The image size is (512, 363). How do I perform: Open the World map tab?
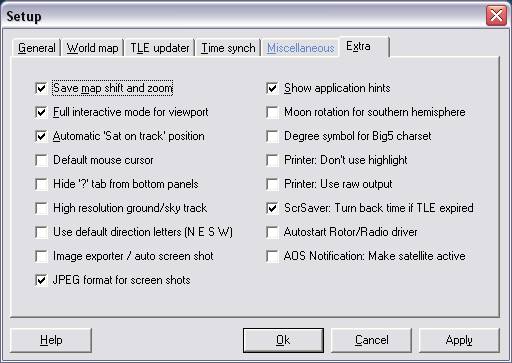[x=92, y=48]
